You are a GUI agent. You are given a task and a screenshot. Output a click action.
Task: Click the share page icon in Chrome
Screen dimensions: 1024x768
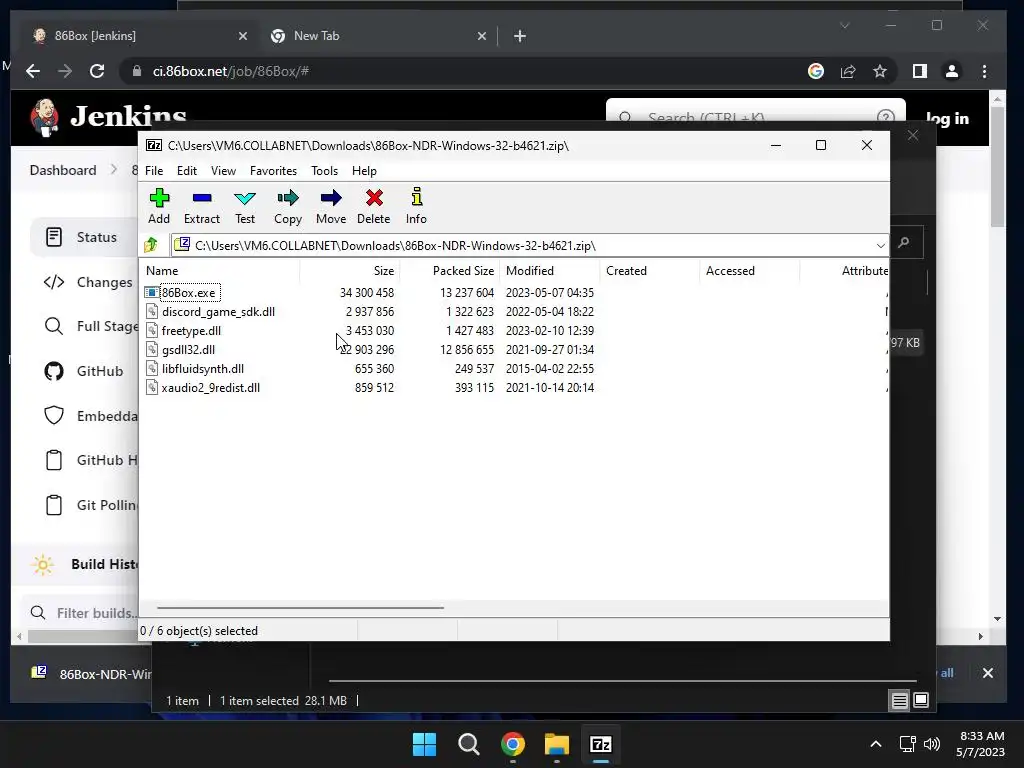[x=848, y=71]
